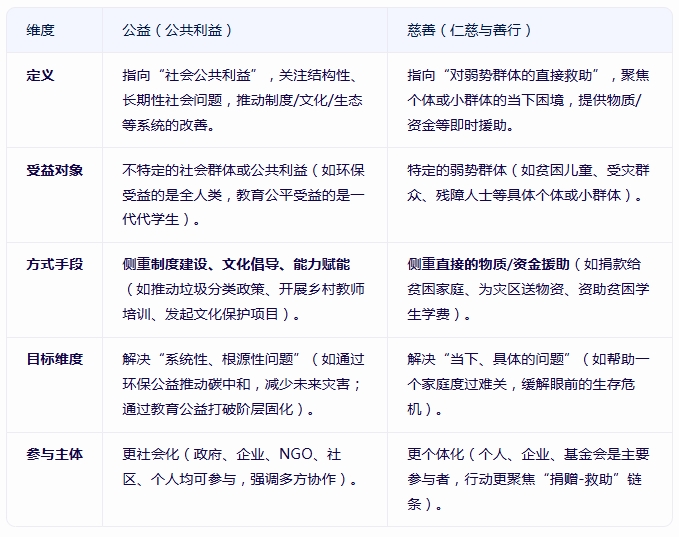Select the 参与主体 row label
This screenshot has width=679, height=537.
54,454
